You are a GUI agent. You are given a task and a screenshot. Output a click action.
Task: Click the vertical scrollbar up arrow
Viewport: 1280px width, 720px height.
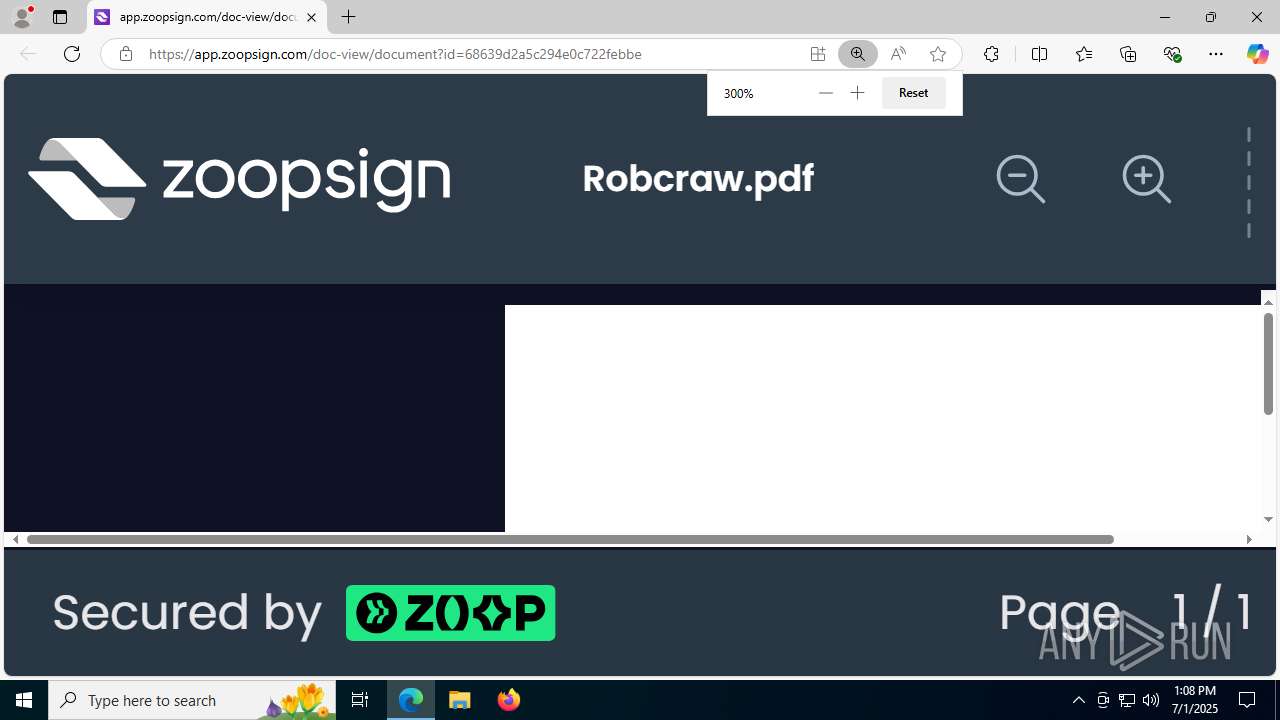(1268, 302)
